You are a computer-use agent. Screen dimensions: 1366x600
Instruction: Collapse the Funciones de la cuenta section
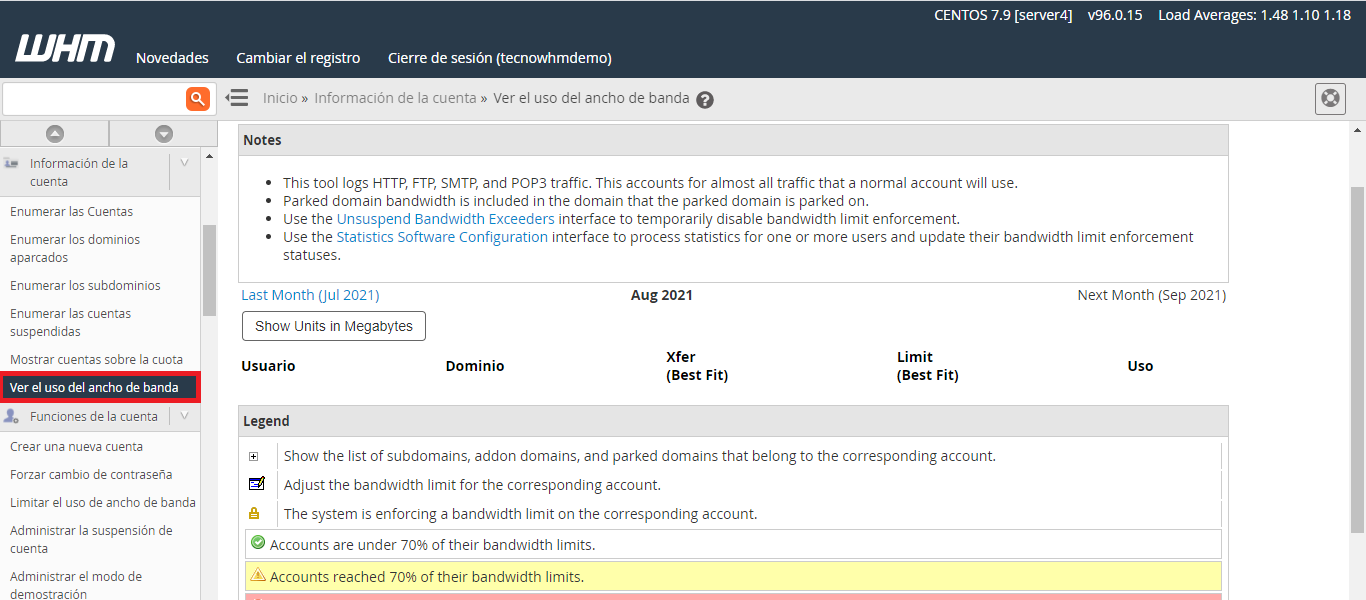tap(184, 416)
